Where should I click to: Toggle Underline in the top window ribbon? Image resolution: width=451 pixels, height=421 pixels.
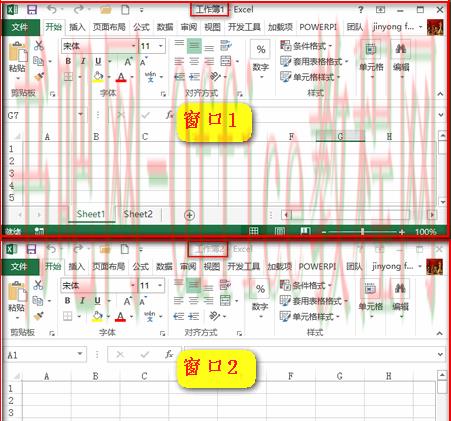coord(98,61)
